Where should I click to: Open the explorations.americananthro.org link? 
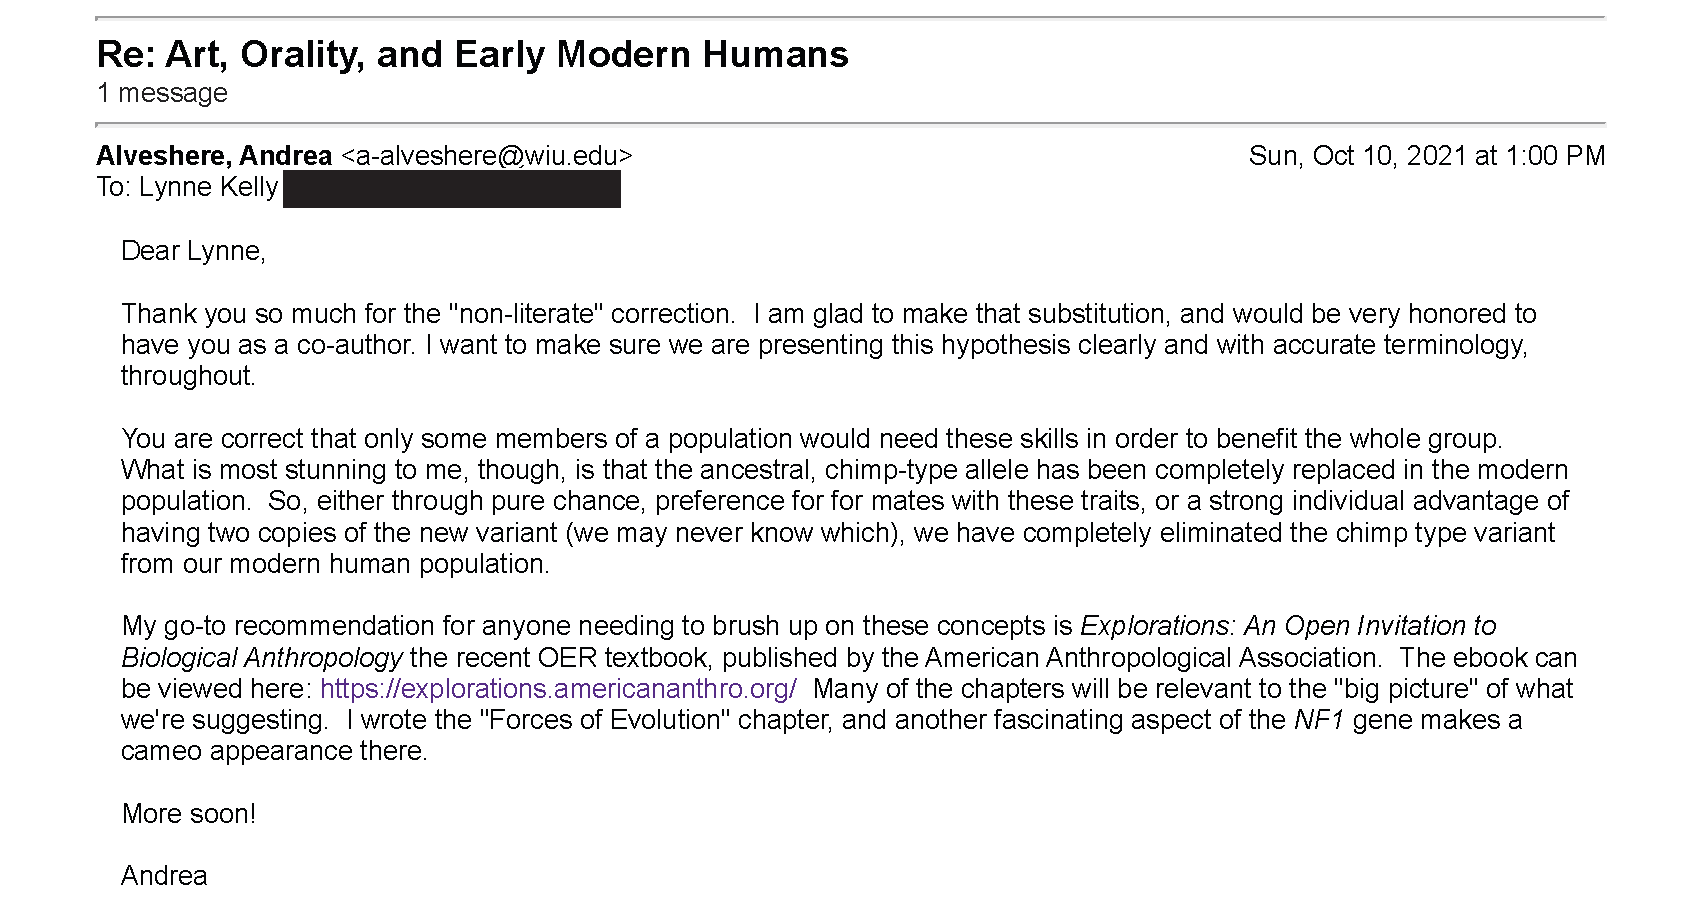(x=558, y=689)
